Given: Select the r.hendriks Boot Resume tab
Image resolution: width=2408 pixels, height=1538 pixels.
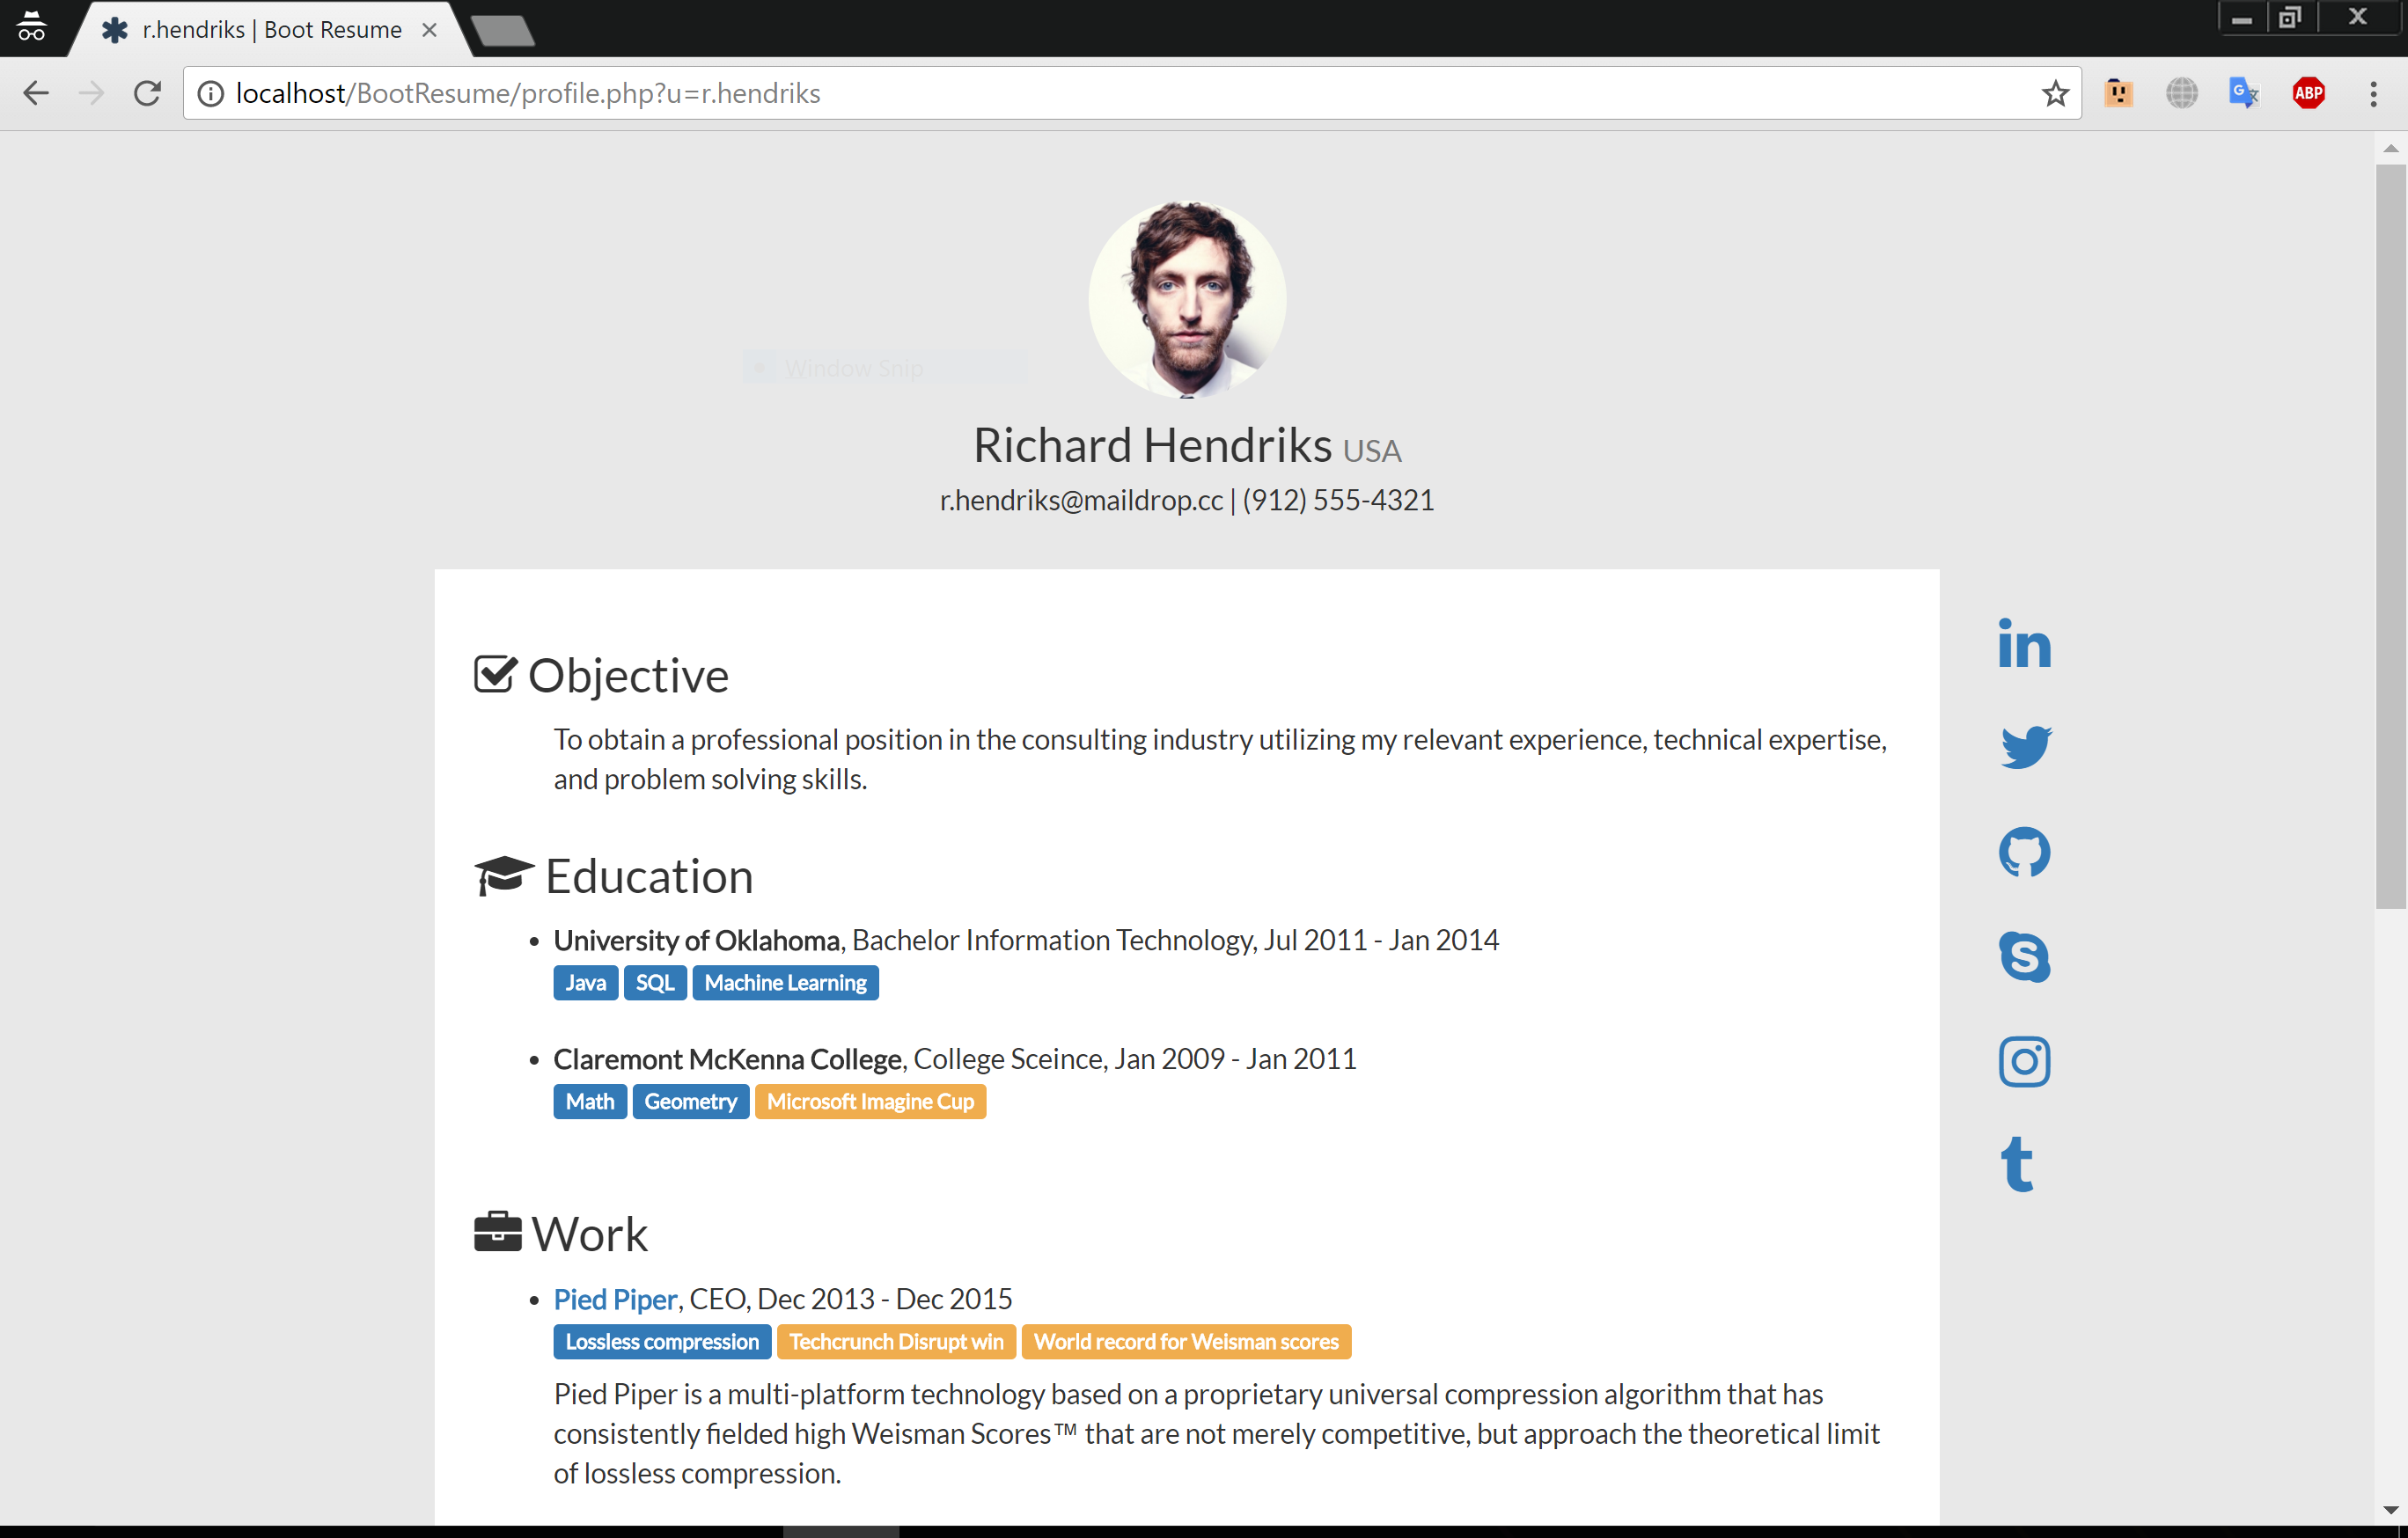Looking at the screenshot, I should point(270,30).
